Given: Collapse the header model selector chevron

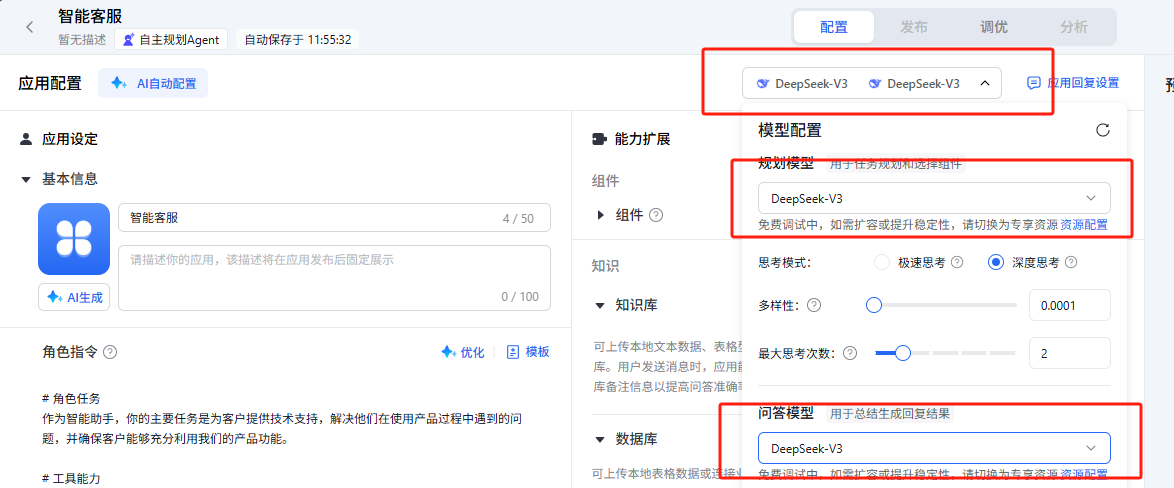Looking at the screenshot, I should click(985, 84).
